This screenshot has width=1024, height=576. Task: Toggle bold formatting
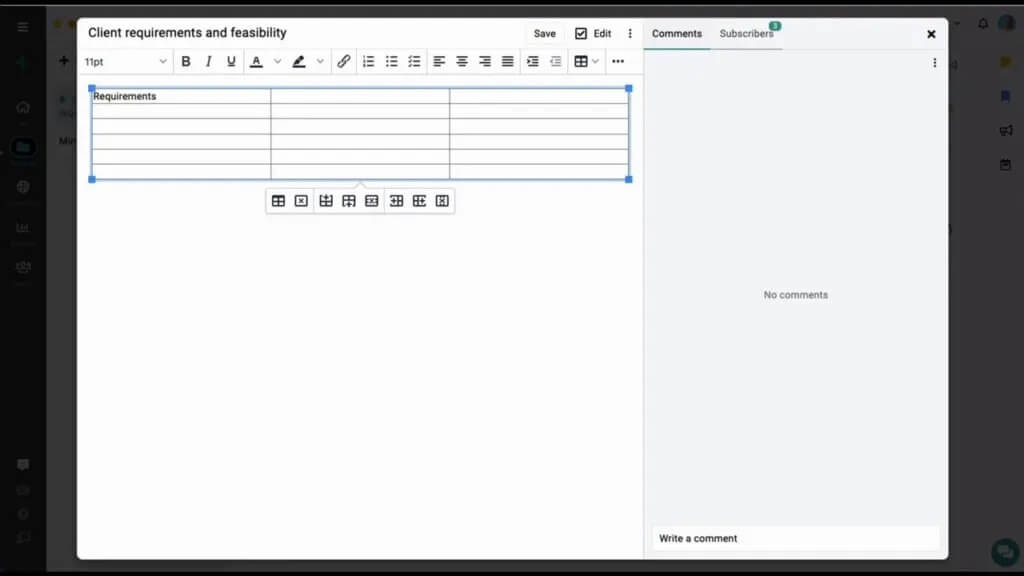point(186,62)
